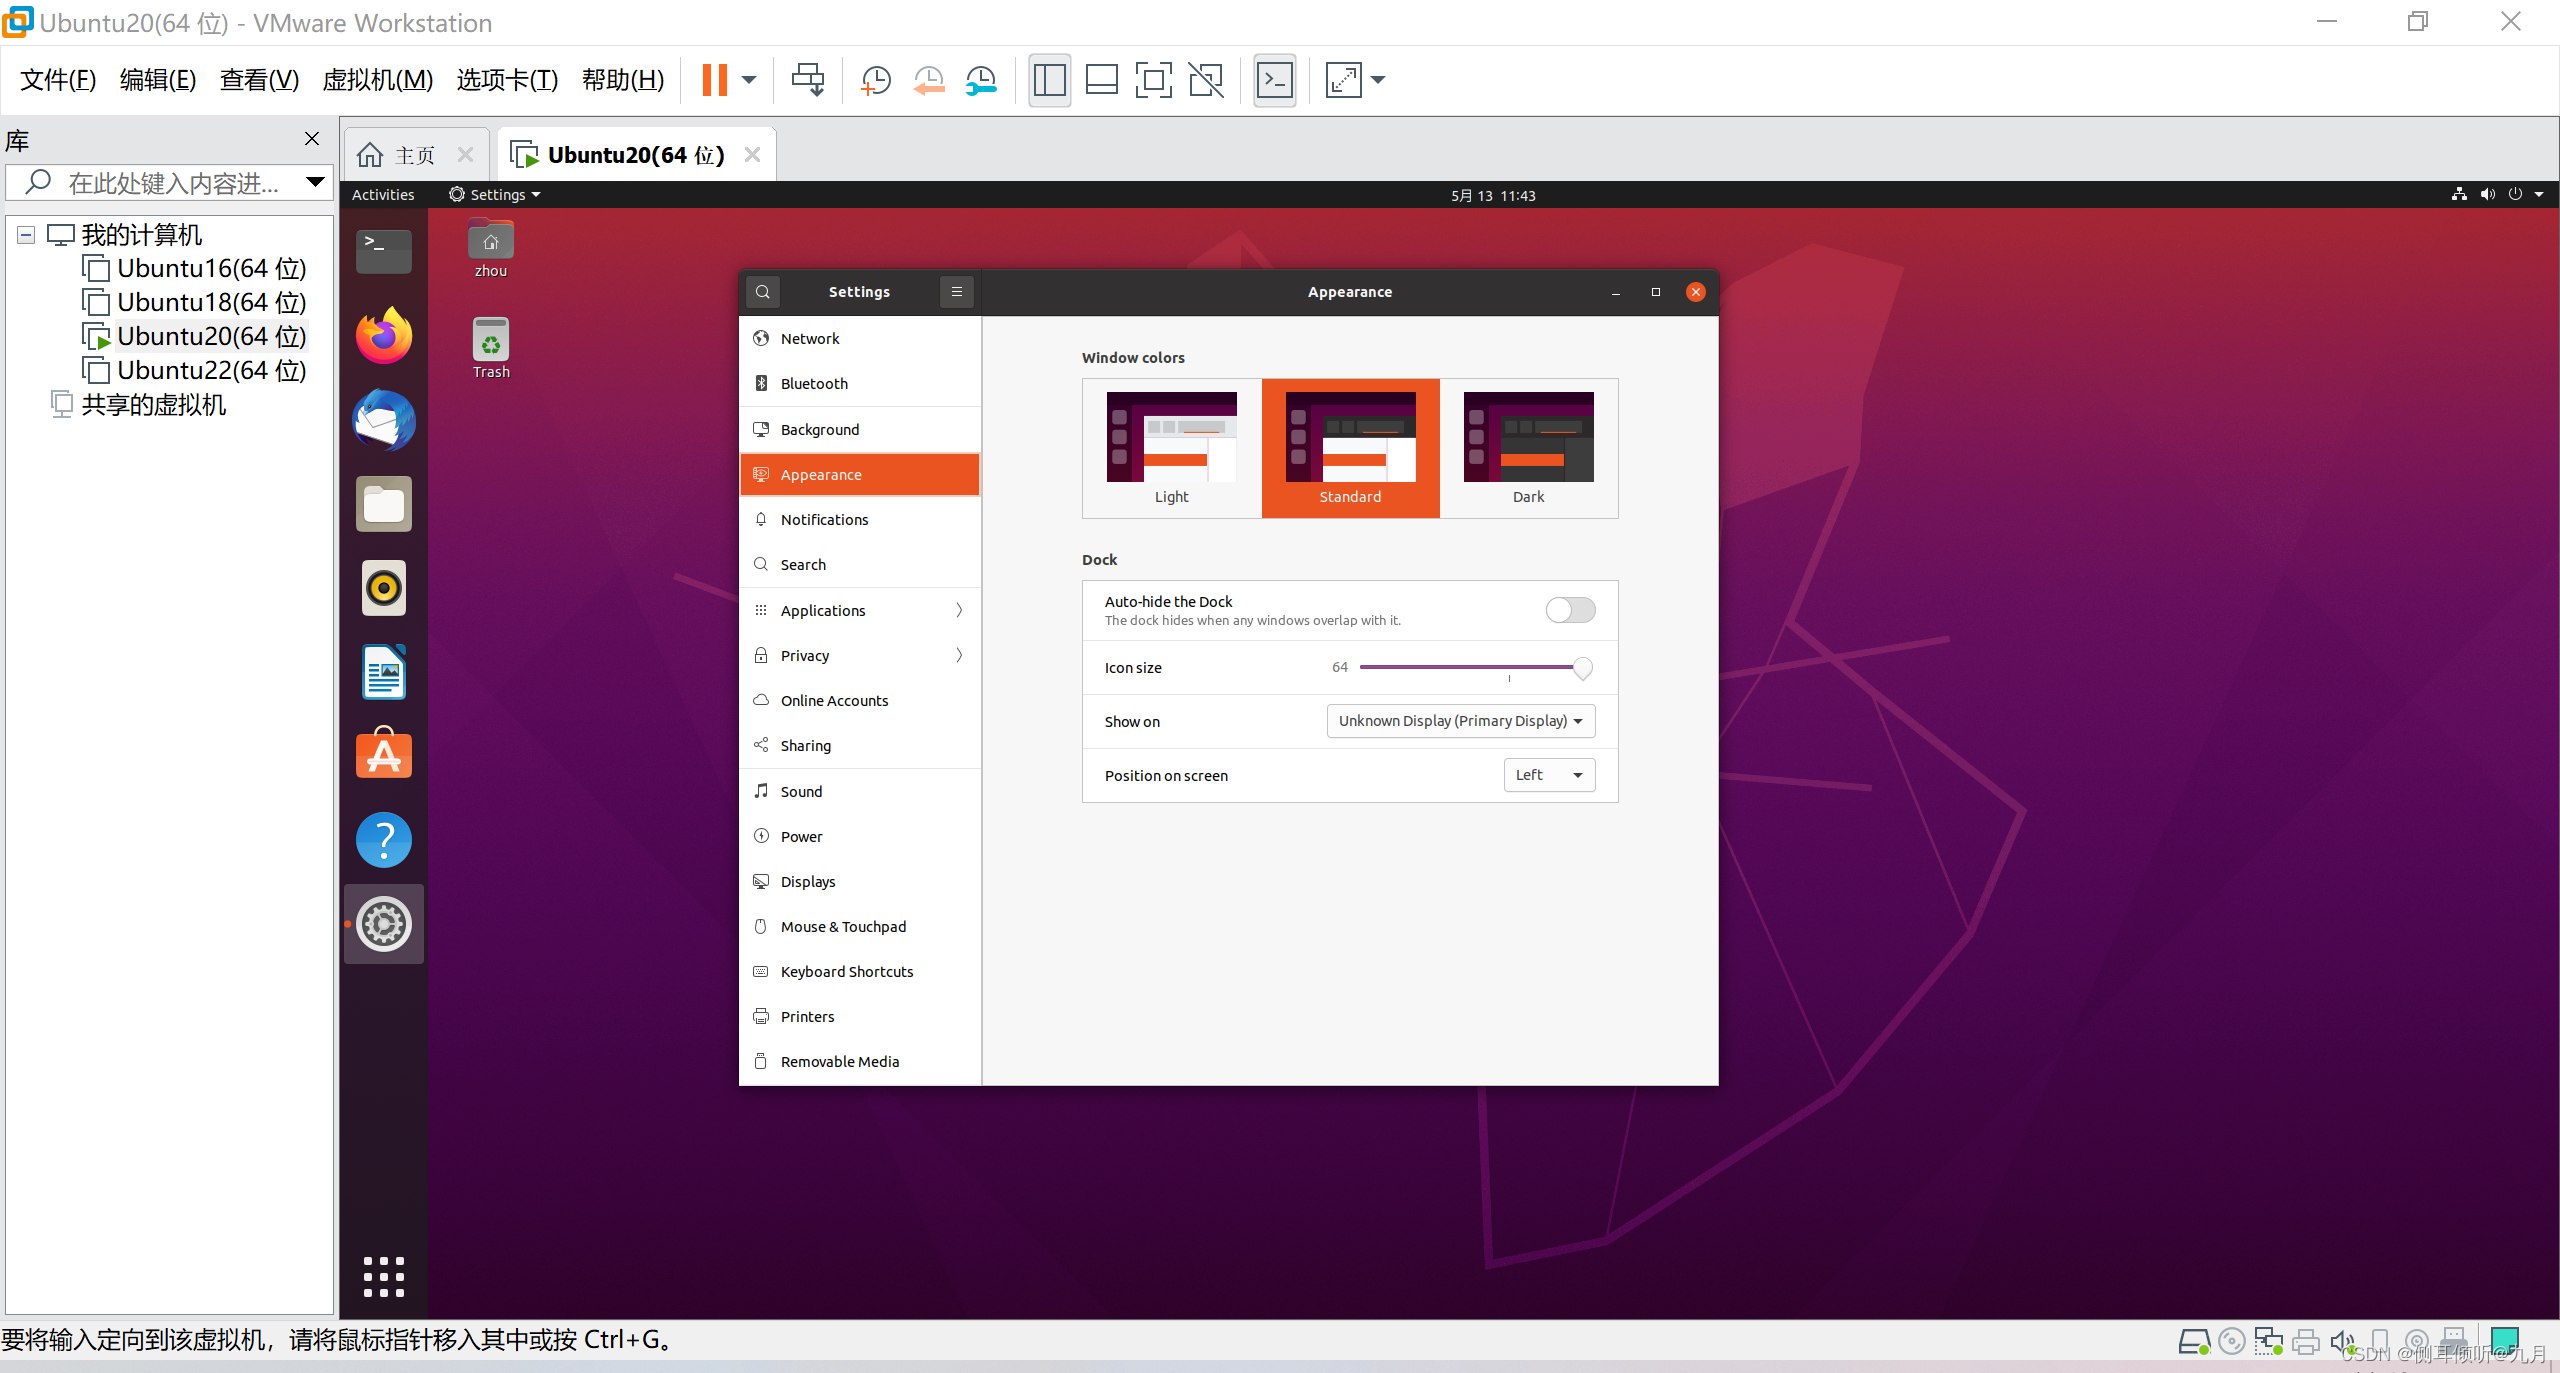
Task: Show applications grid in the dock
Action: point(384,1277)
